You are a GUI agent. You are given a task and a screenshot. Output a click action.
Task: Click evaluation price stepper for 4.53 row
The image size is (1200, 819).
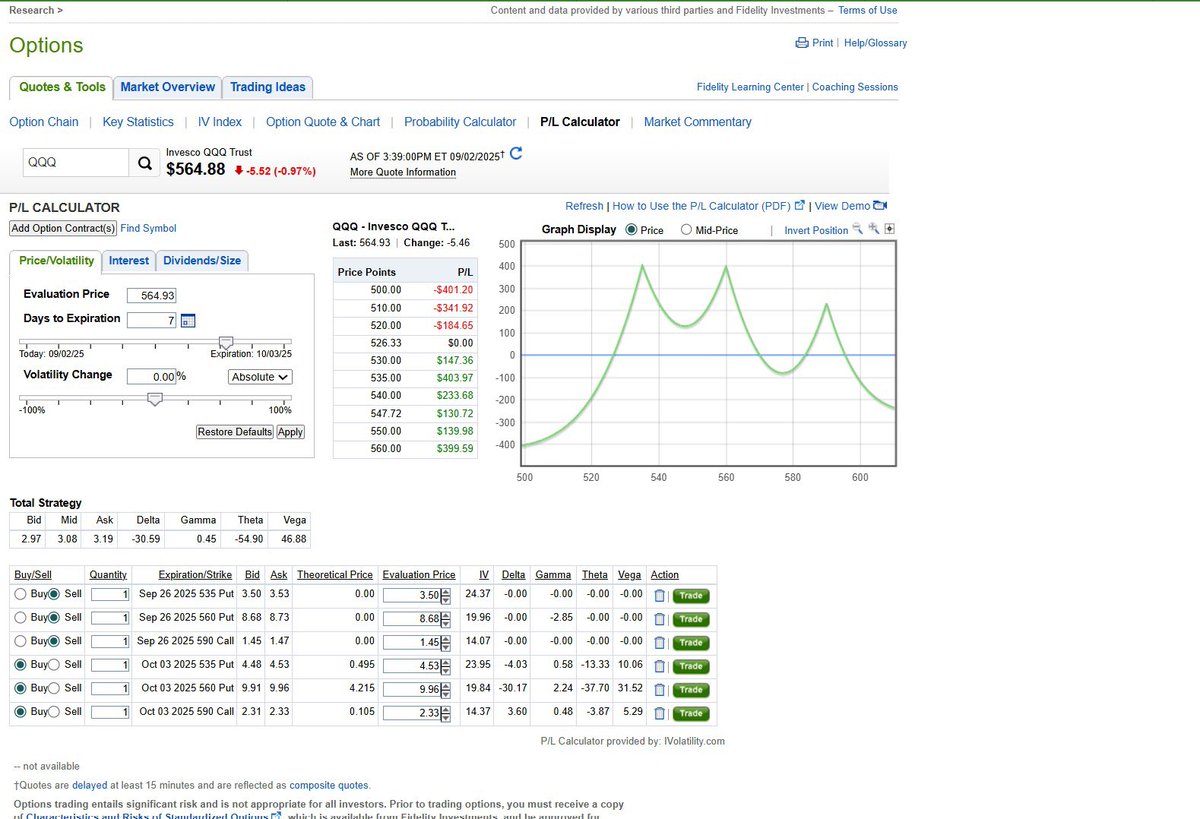447,666
